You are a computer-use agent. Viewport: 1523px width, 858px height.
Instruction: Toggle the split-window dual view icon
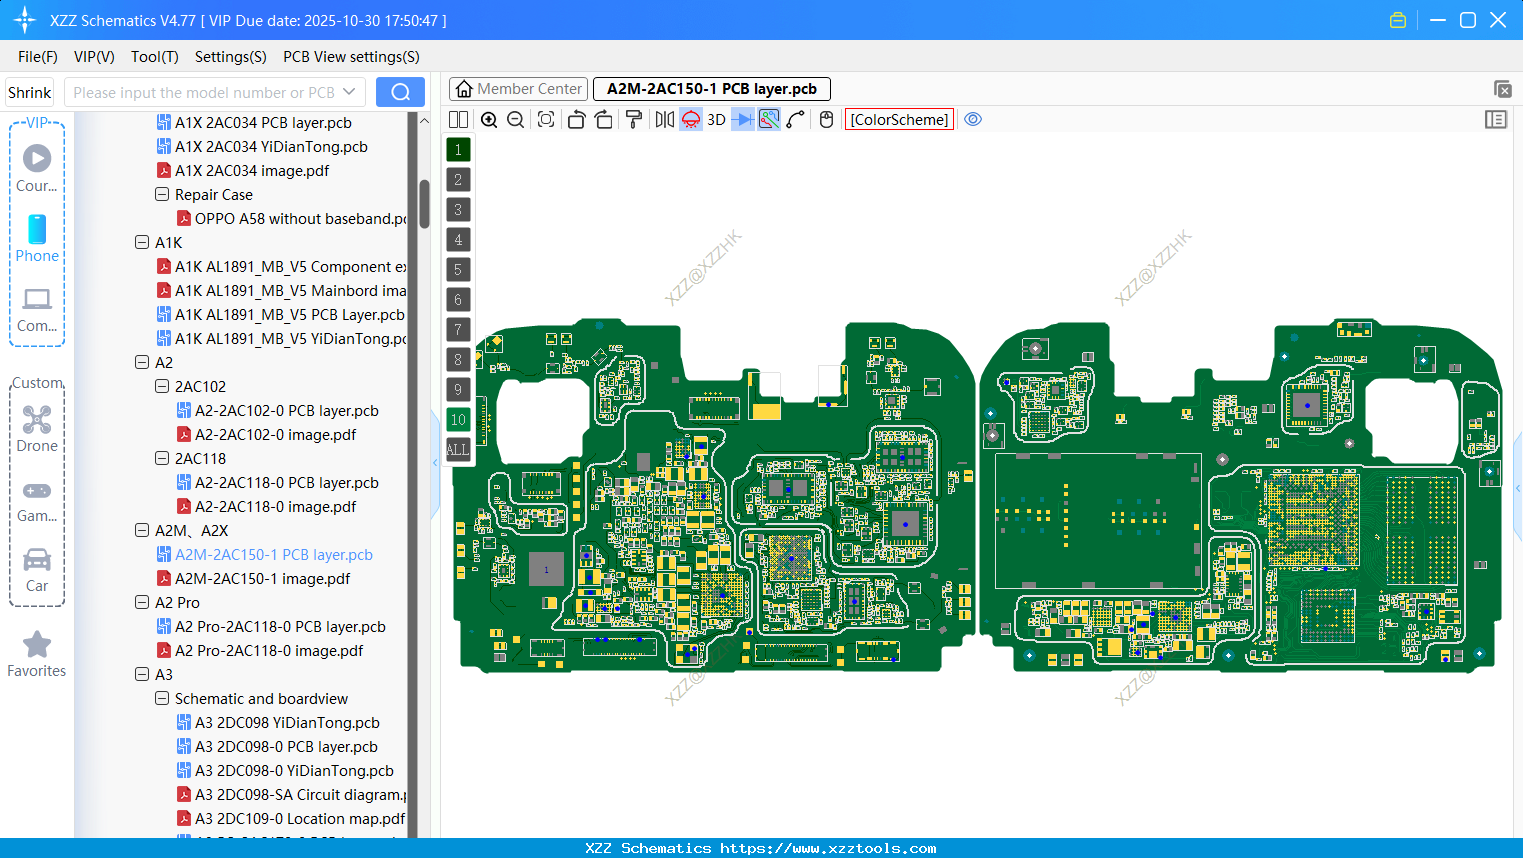tap(458, 119)
